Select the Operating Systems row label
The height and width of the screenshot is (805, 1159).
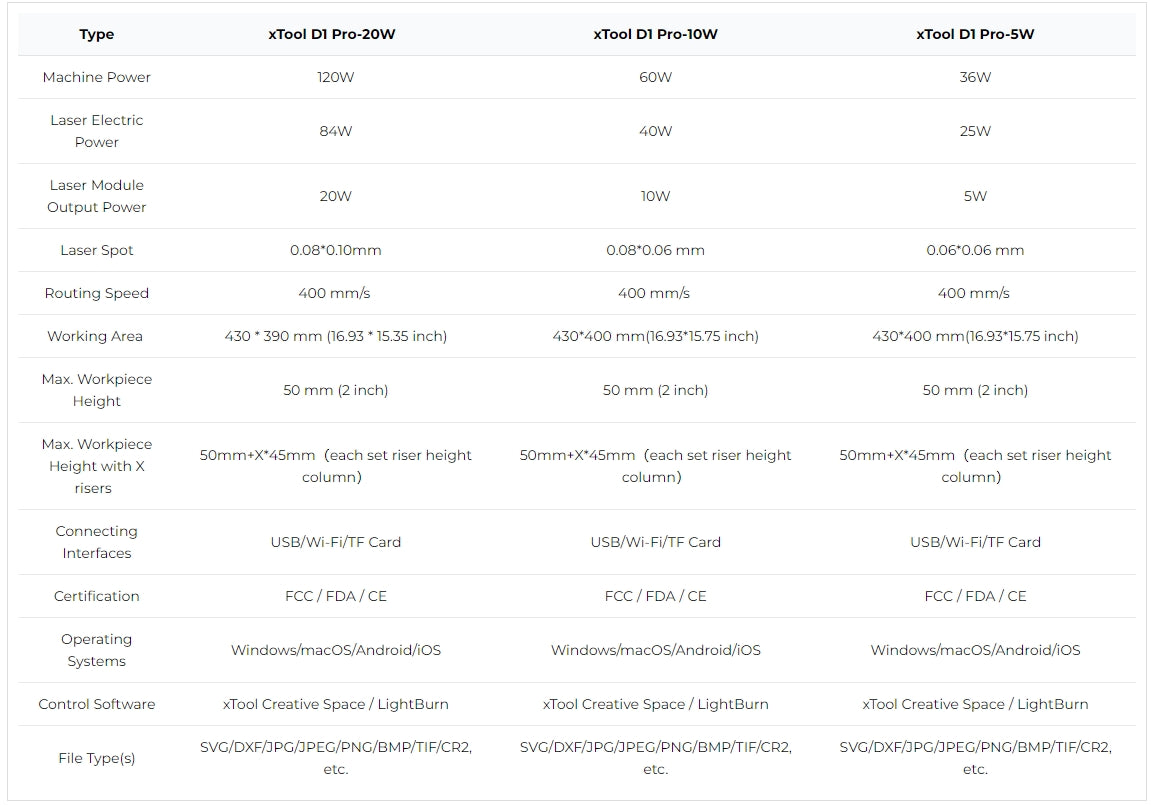coord(97,650)
